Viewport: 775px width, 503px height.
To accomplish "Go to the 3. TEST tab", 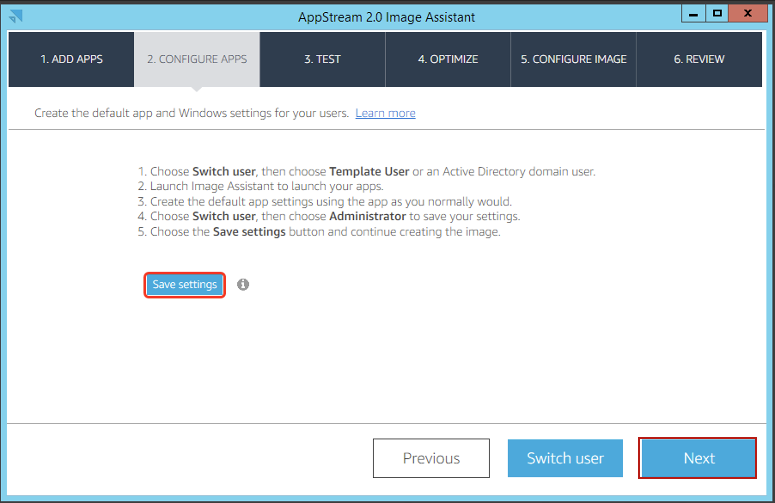I will click(x=322, y=59).
